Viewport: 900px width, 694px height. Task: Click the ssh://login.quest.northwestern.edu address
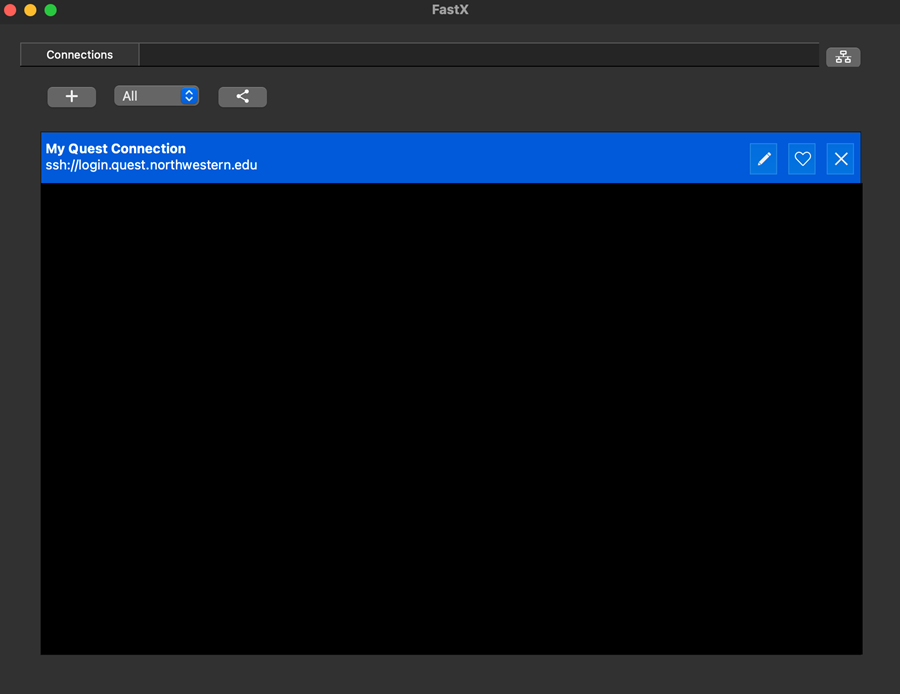(151, 165)
